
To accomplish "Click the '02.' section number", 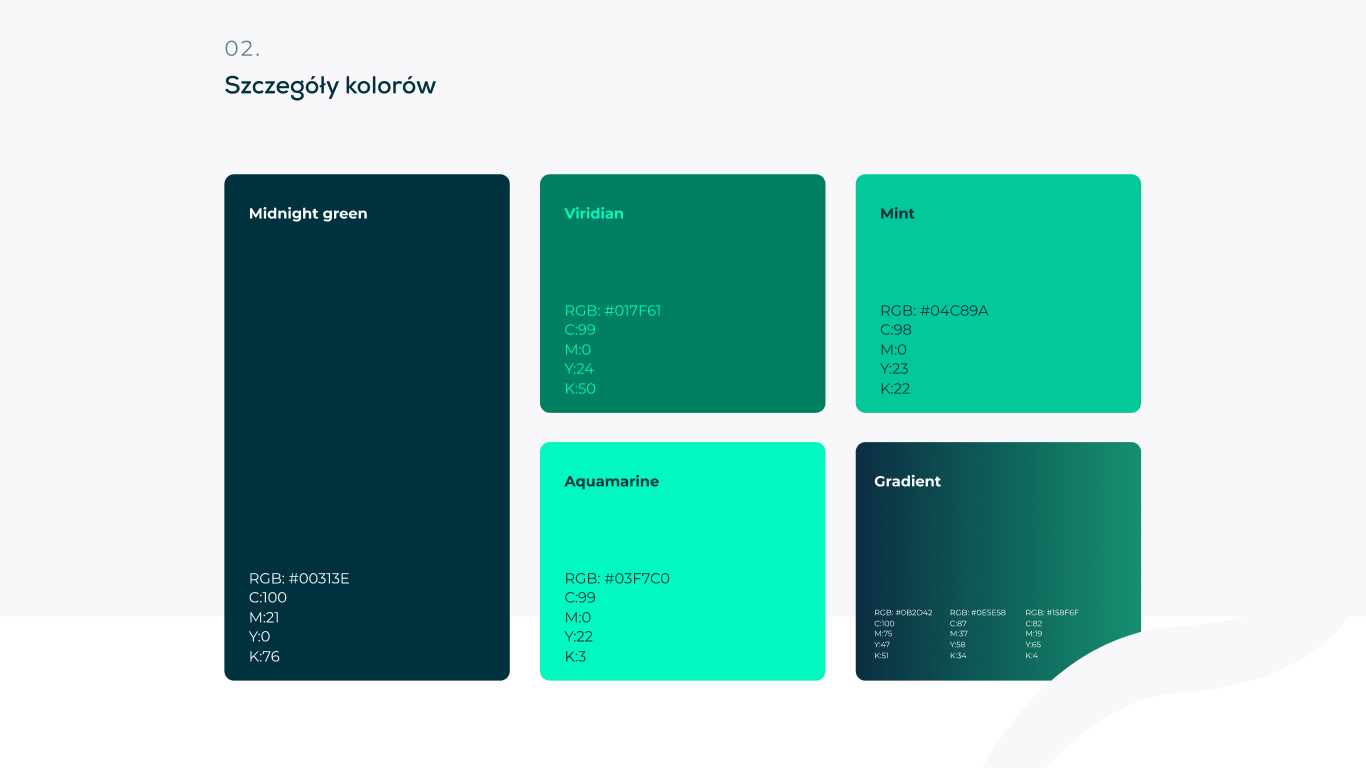I will pyautogui.click(x=242, y=49).
